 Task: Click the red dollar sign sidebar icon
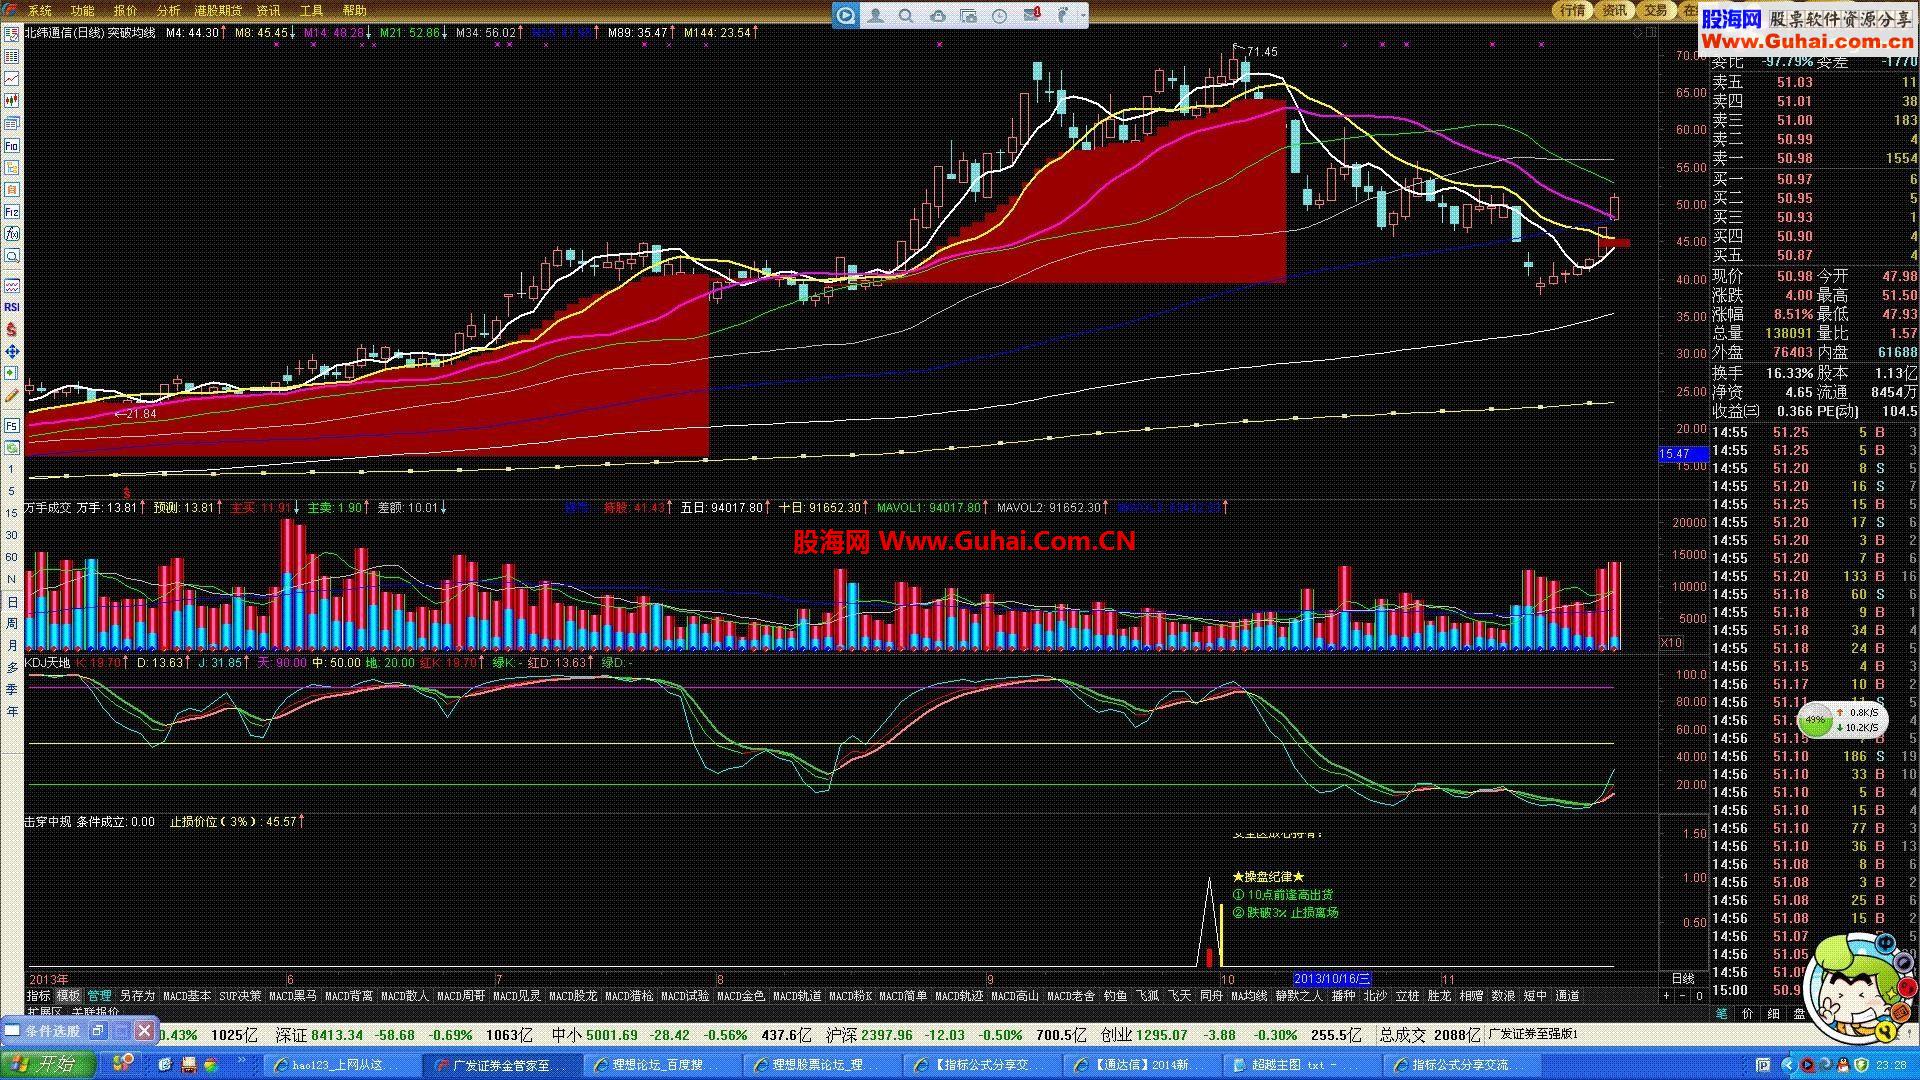12,329
